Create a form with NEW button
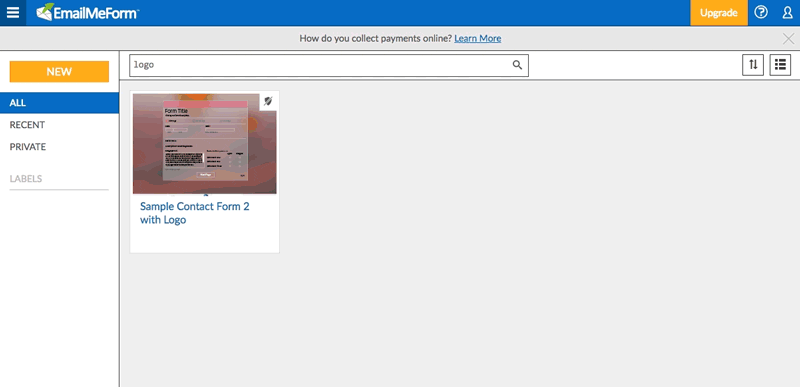Viewport: 800px width, 387px height. [x=59, y=72]
